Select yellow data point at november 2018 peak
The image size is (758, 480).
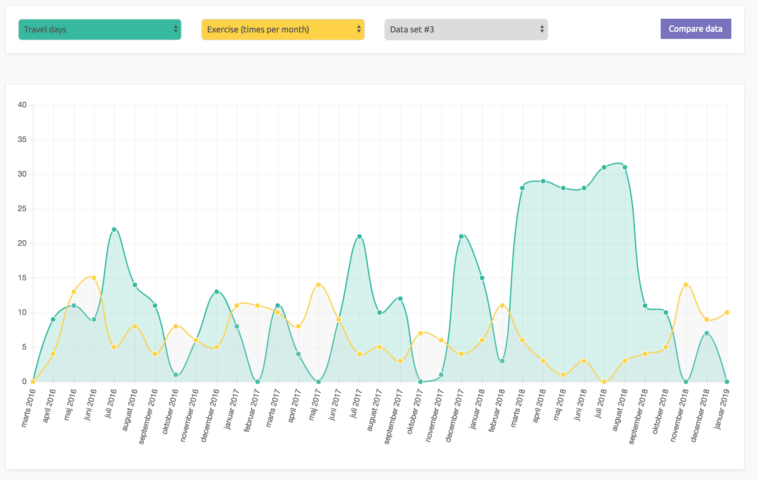point(686,285)
